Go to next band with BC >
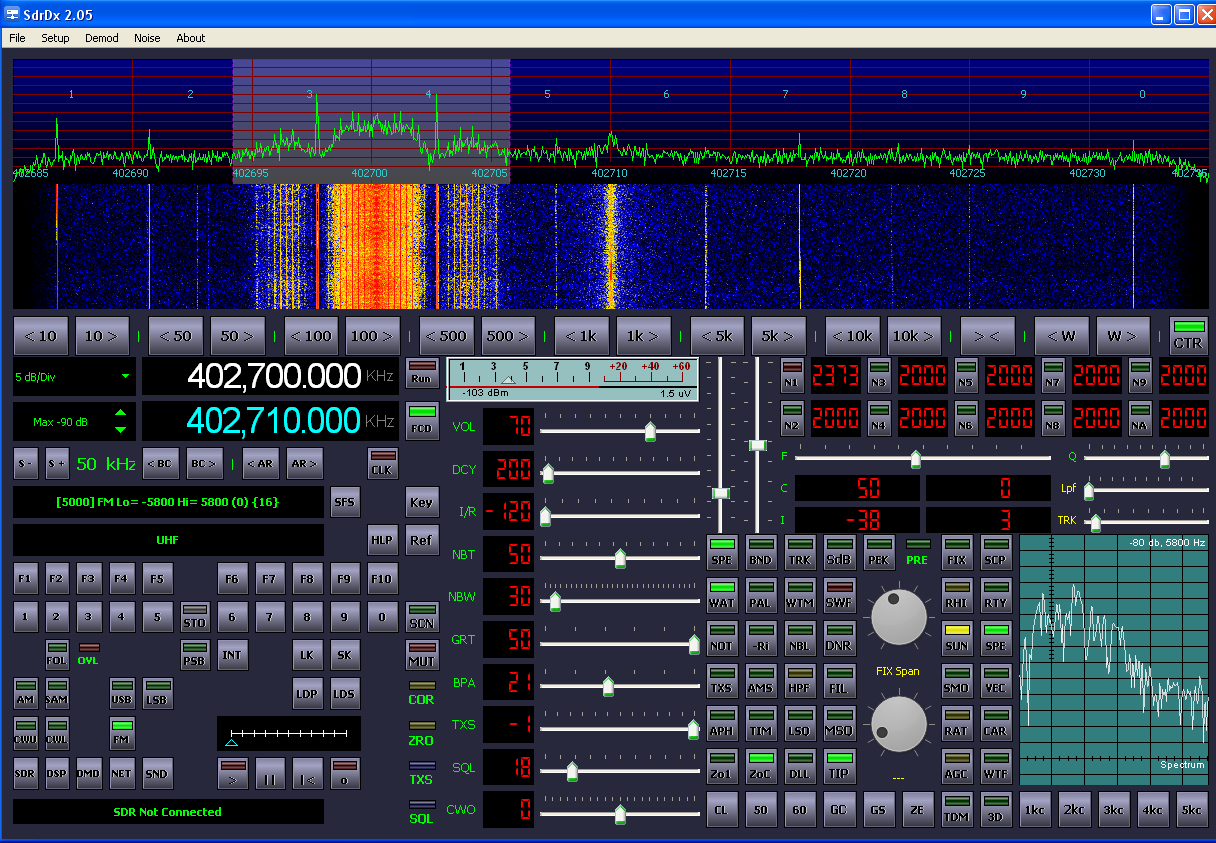The width and height of the screenshot is (1216, 843). (204, 463)
